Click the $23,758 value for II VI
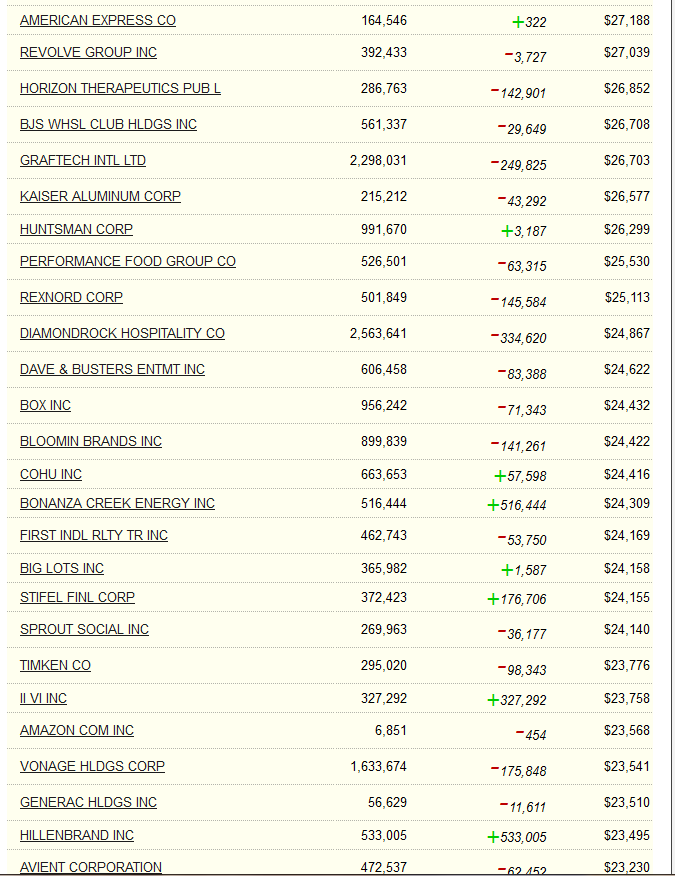The height and width of the screenshot is (876, 675). 627,699
